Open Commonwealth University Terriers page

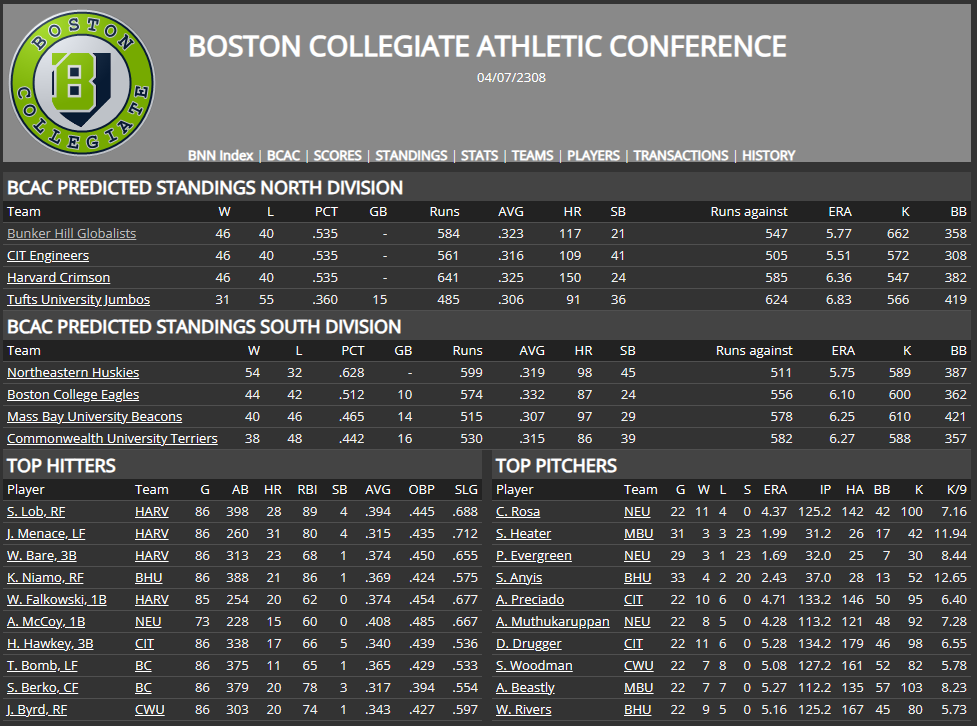(112, 438)
